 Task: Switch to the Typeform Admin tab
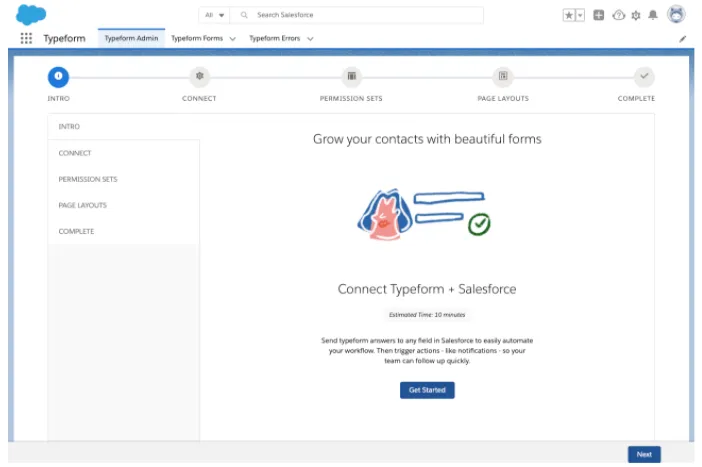[131, 39]
